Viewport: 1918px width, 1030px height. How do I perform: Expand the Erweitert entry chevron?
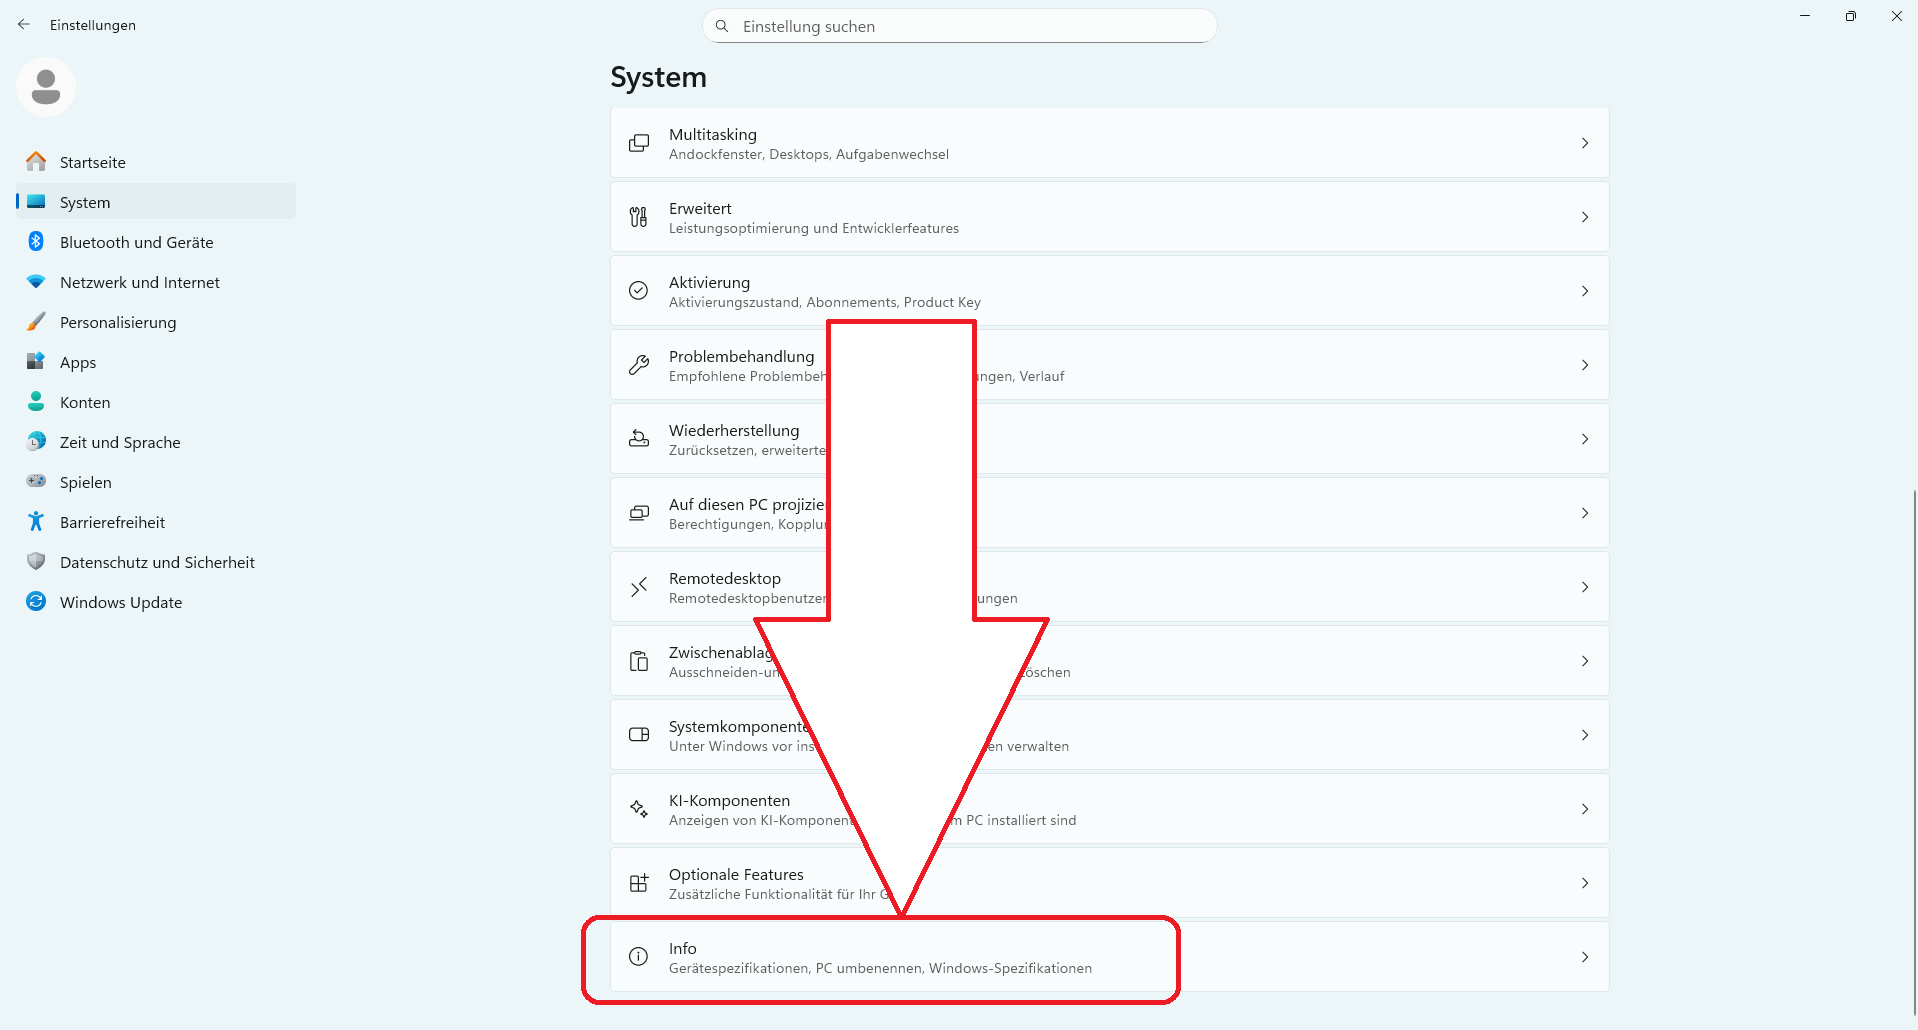(x=1585, y=217)
